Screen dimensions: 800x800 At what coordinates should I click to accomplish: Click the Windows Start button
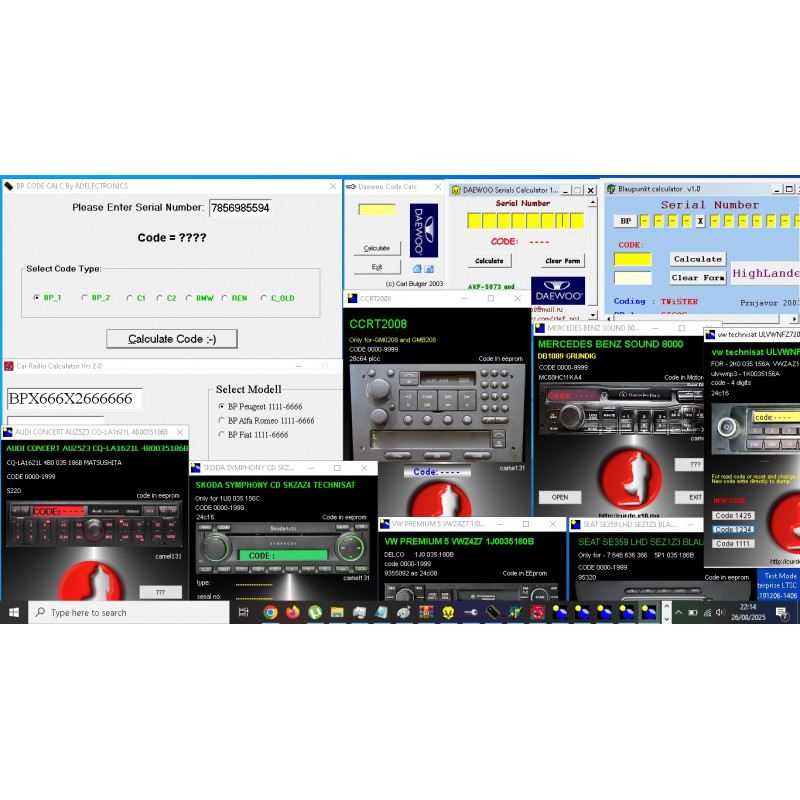tap(13, 612)
